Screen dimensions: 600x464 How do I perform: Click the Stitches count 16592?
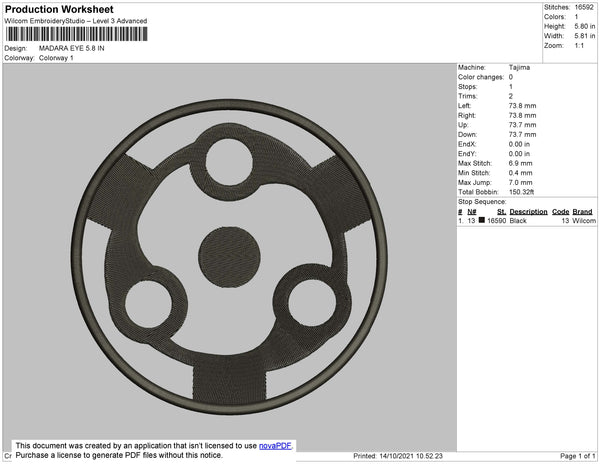coord(585,7)
